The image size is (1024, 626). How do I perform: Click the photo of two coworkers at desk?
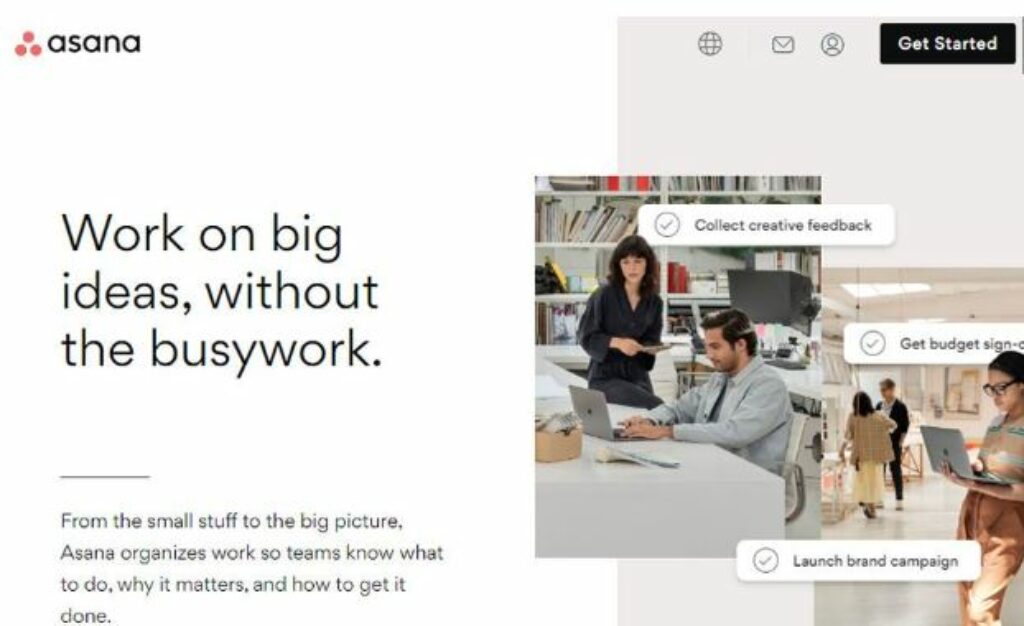pyautogui.click(x=677, y=367)
